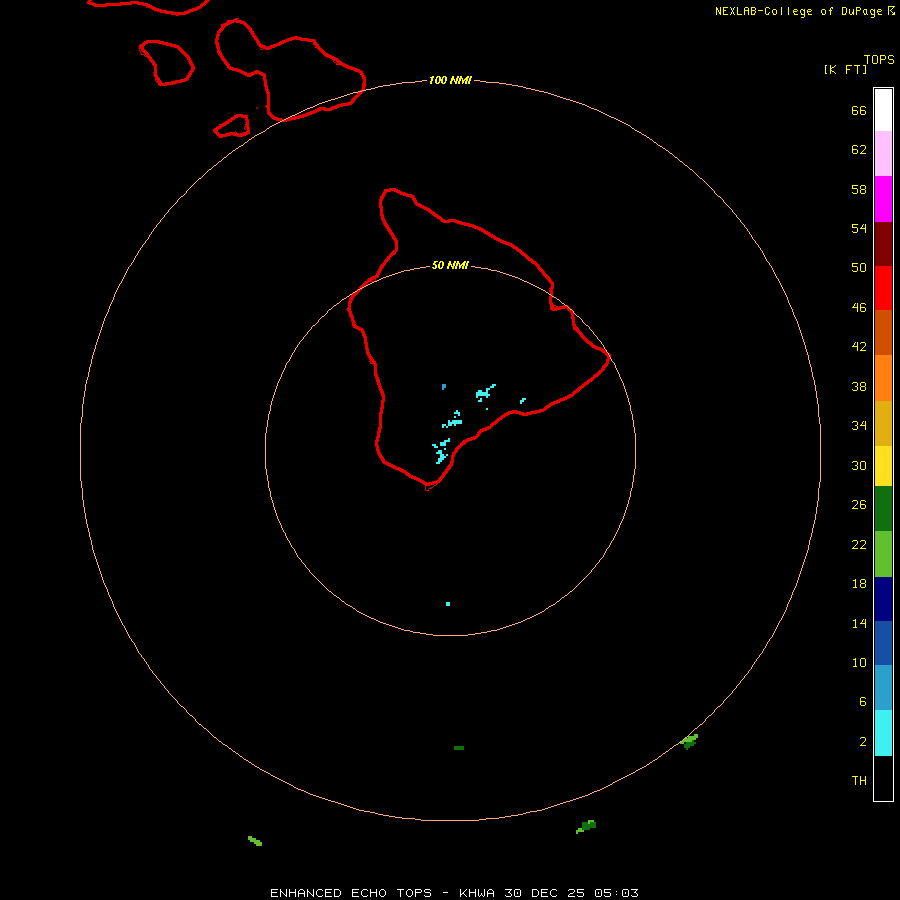Click the bright red 50 kft swatch
Viewport: 900px width, 900px height.
click(883, 288)
